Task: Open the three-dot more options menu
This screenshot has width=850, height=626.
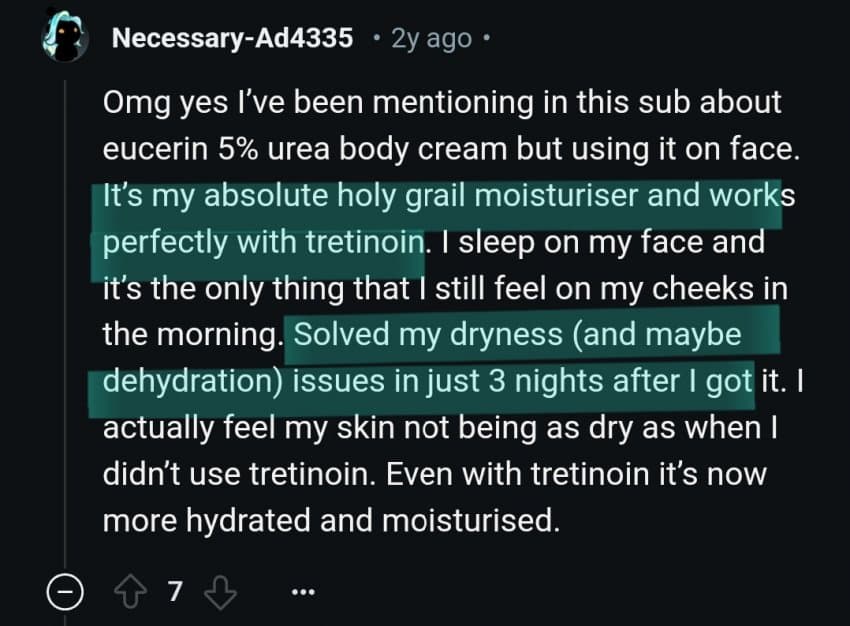Action: [302, 592]
